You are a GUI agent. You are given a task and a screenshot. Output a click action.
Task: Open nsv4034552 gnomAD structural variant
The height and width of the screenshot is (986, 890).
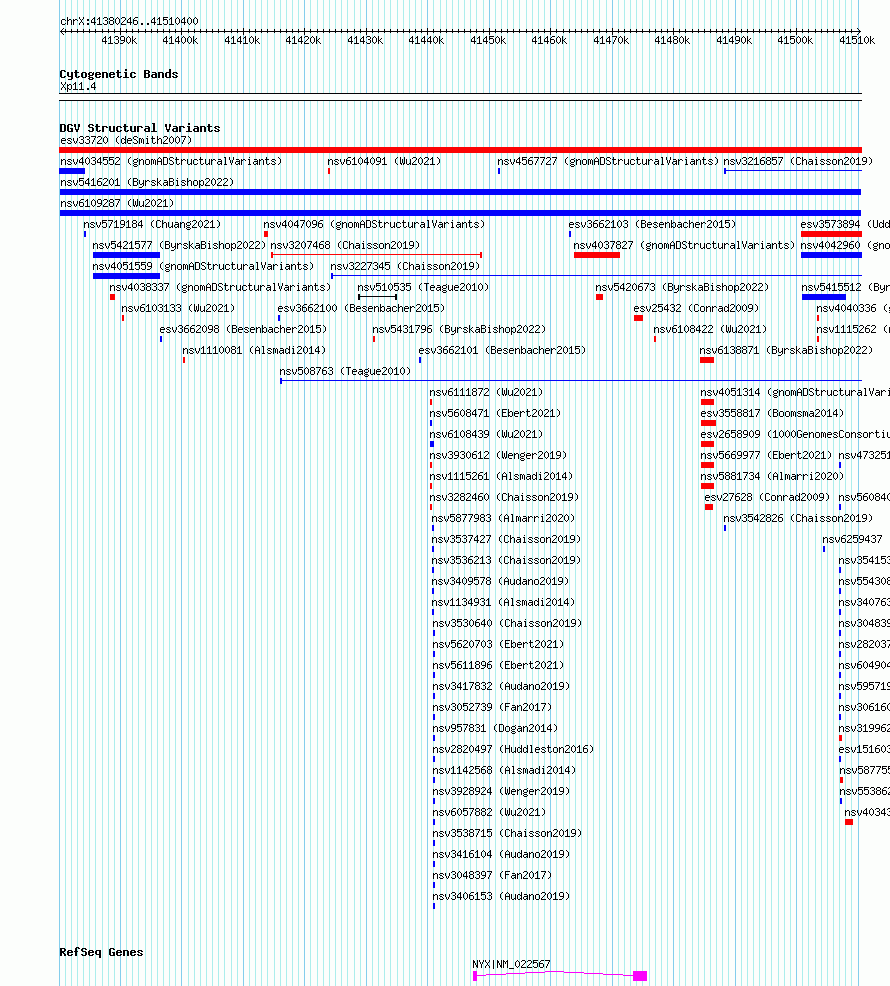click(171, 161)
